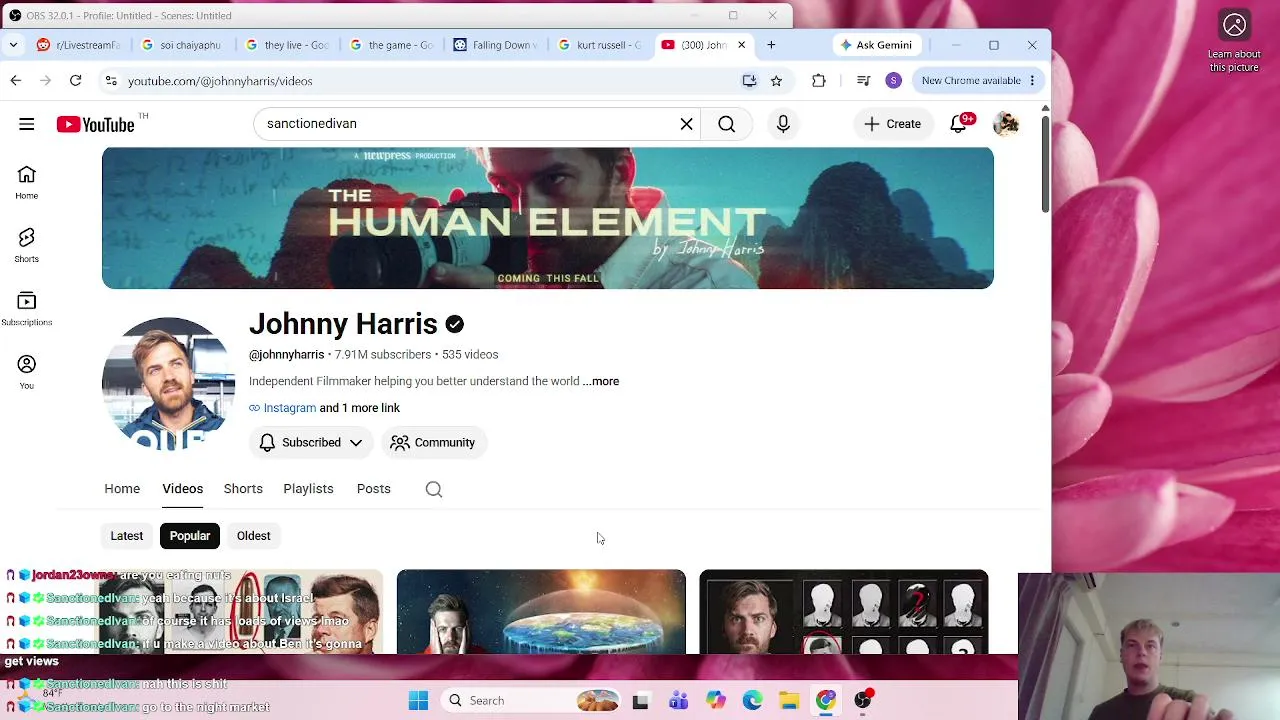Click the Create button
This screenshot has height=720, width=1280.
click(893, 124)
